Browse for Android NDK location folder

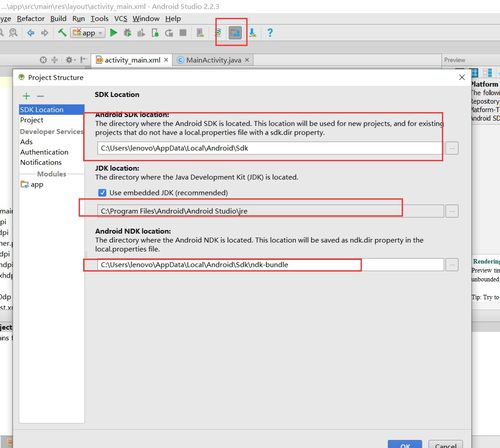click(452, 265)
